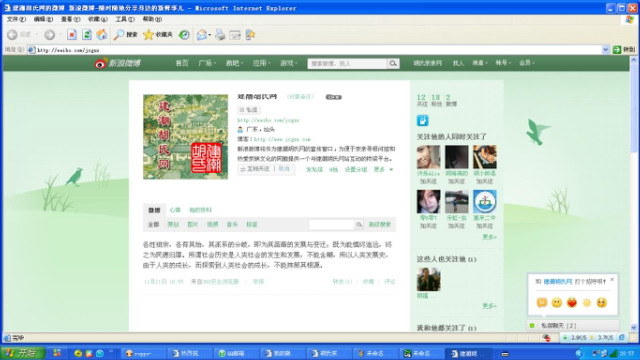Go to the Home page icon
The height and width of the screenshot is (360, 640).
(x=102, y=35)
